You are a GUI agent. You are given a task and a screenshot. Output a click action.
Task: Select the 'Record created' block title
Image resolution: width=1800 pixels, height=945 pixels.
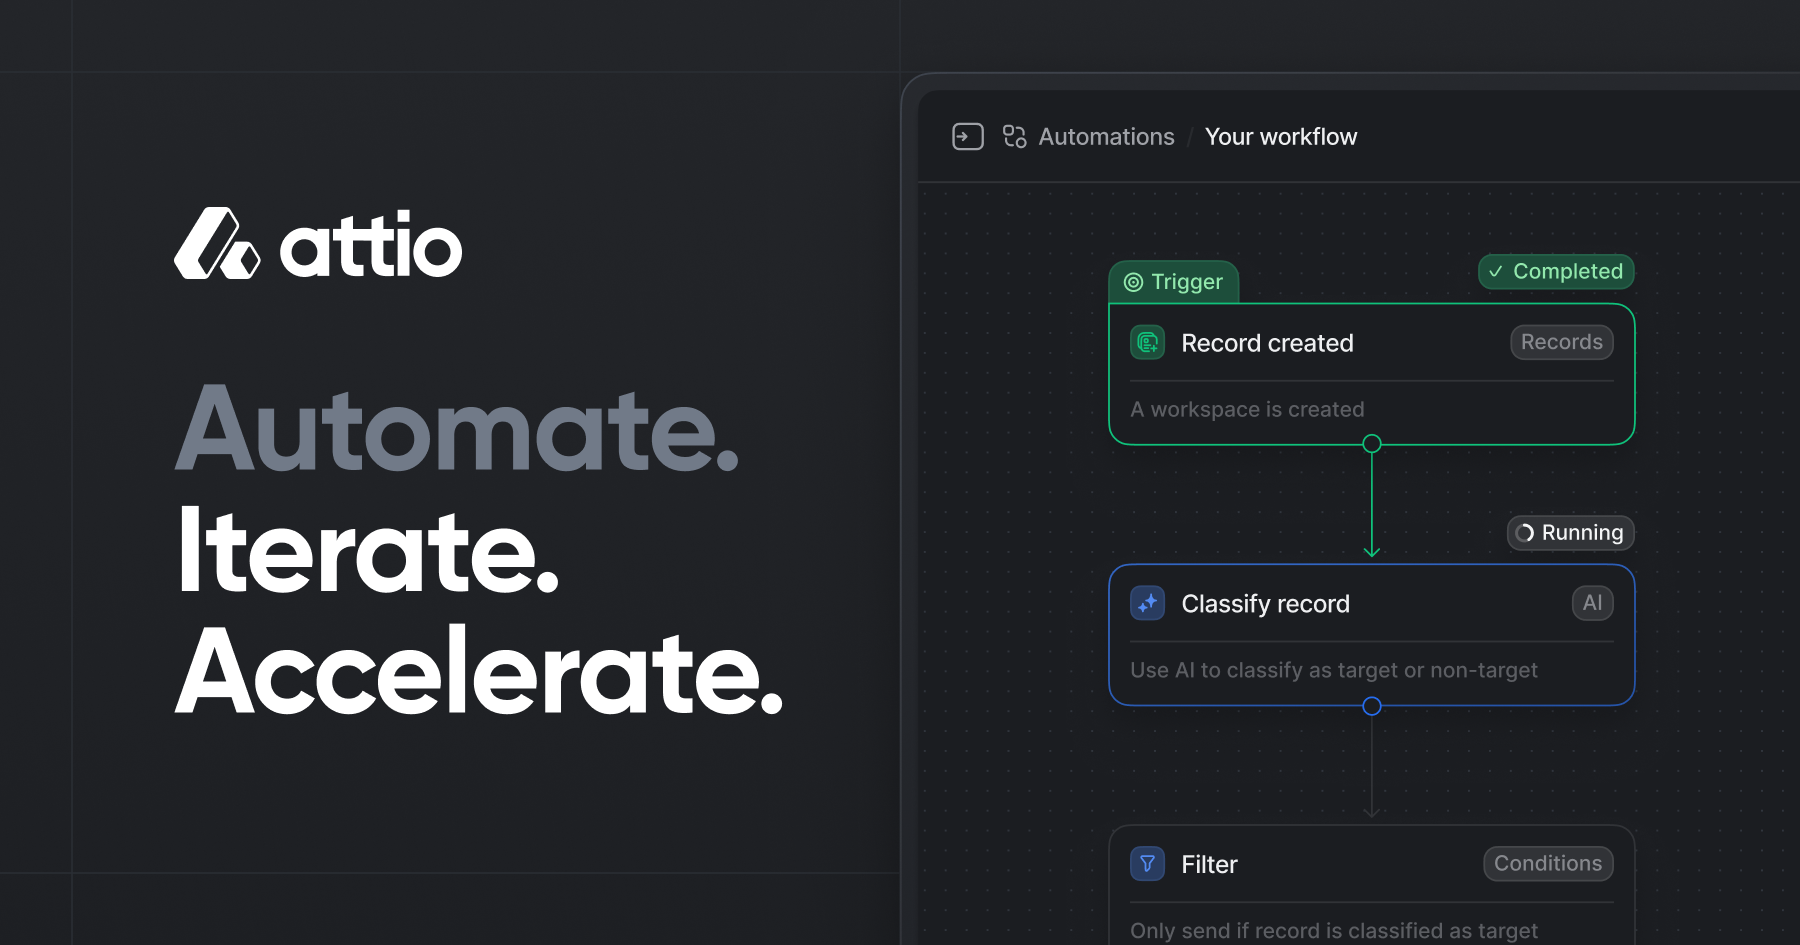pos(1267,343)
